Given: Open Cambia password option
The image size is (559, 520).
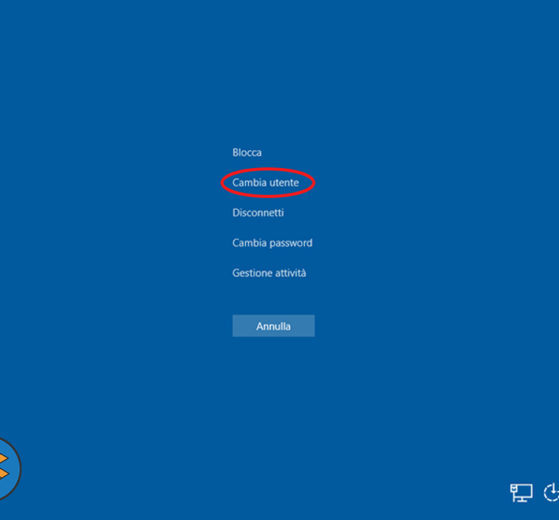Looking at the screenshot, I should (x=272, y=243).
